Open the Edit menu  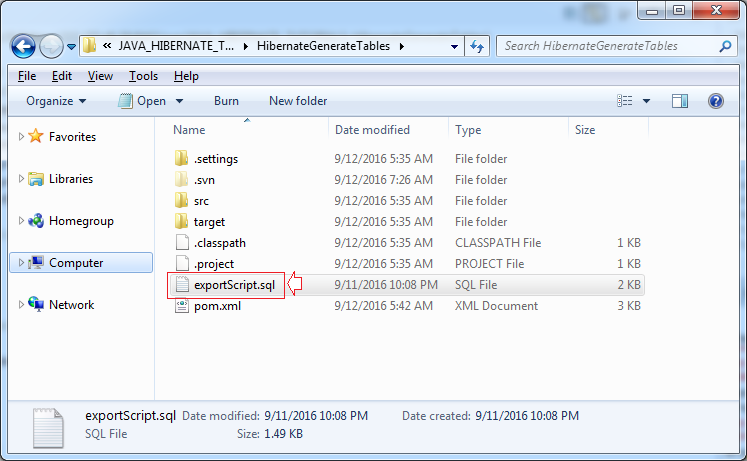(x=61, y=76)
